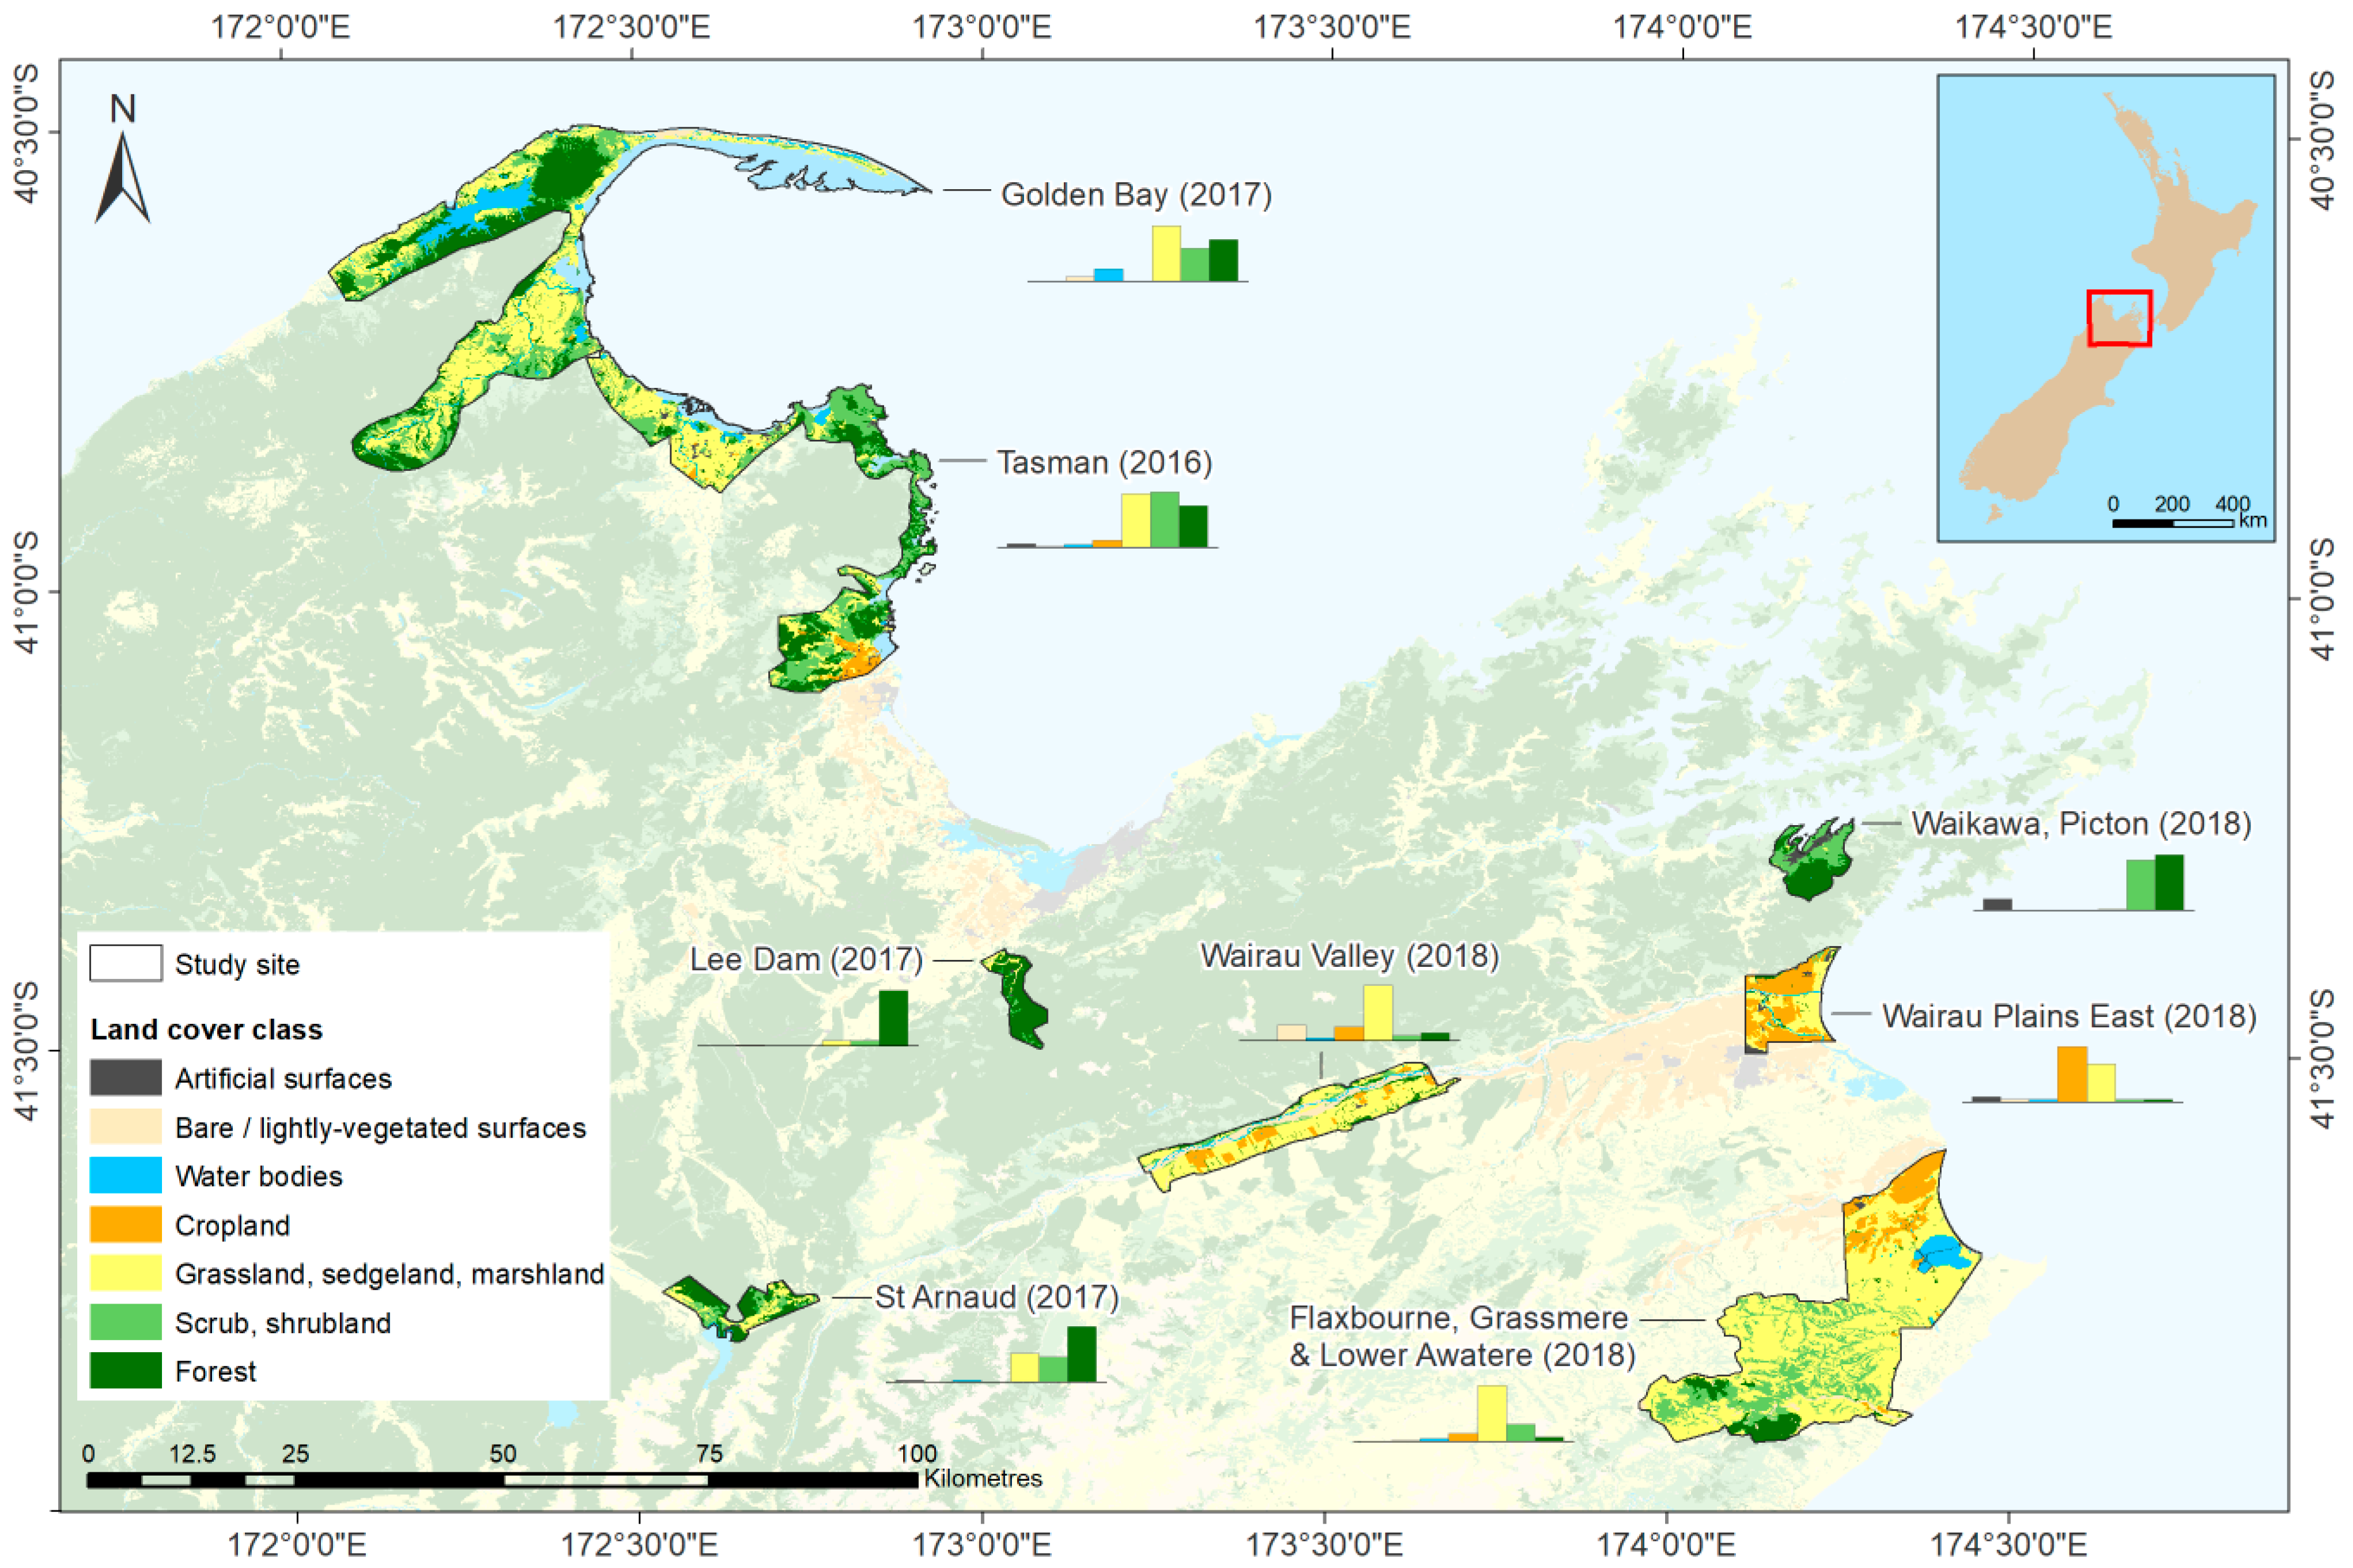Click the Lee Dam (2017) label

(x=806, y=959)
